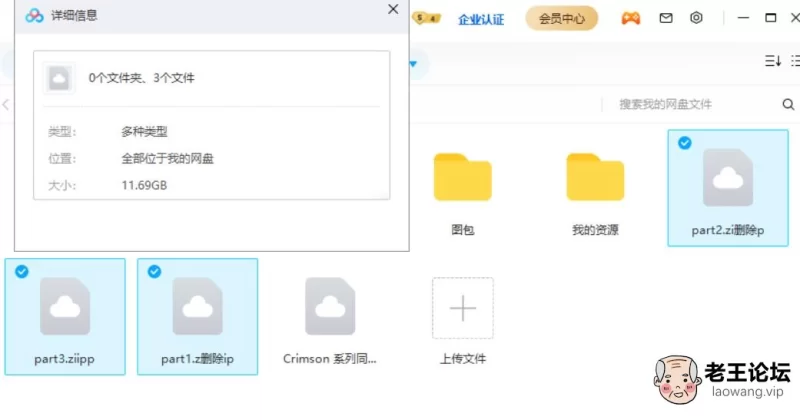
Task: Click the 上传文件 plus tile
Action: [463, 308]
